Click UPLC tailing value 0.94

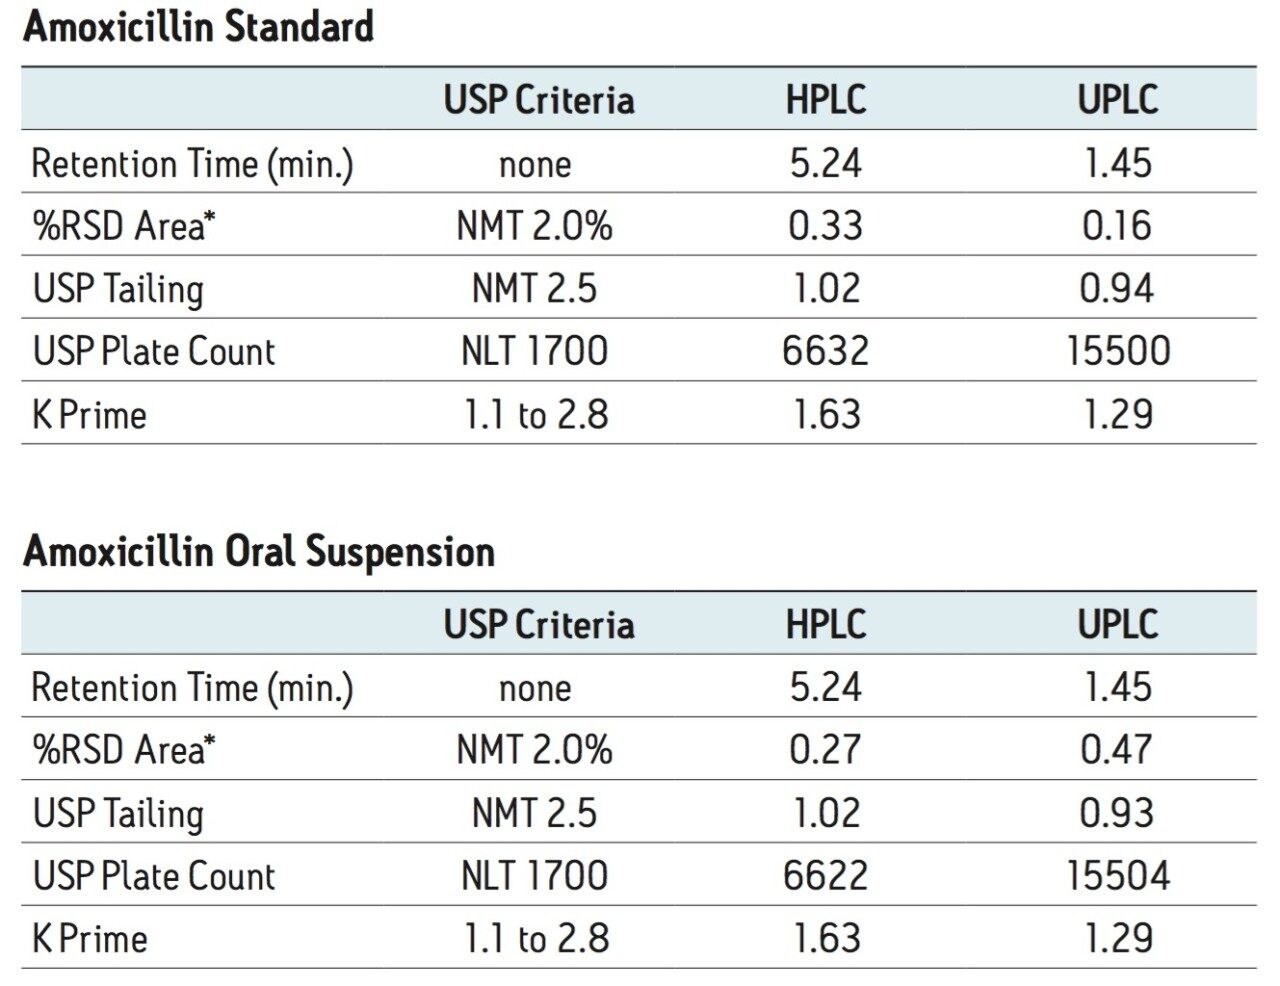click(x=1117, y=289)
